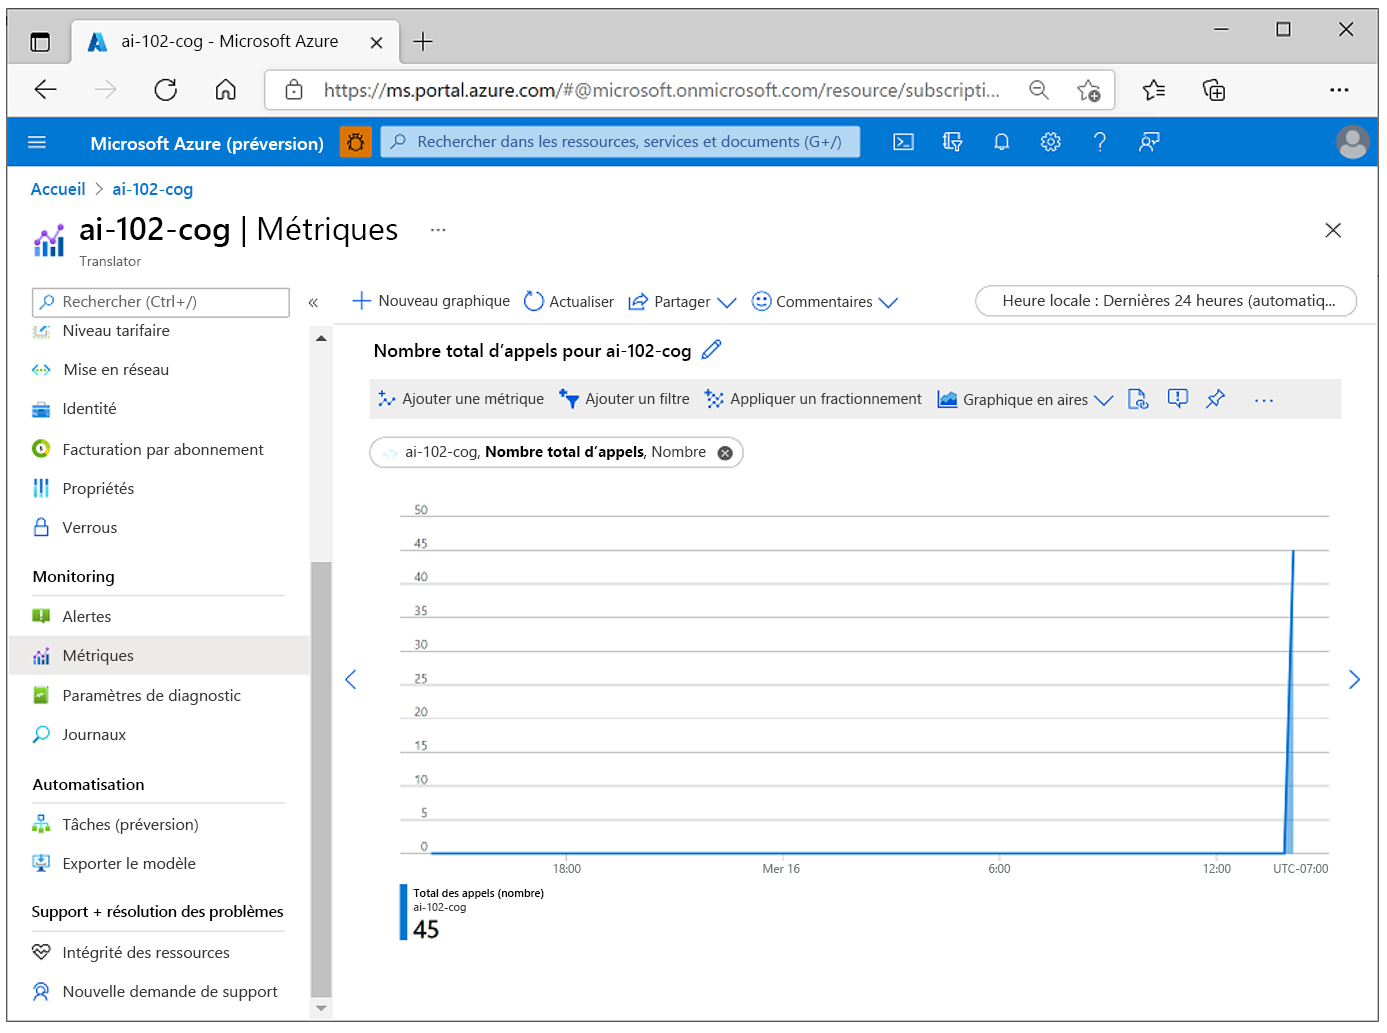
Task: Move chart view to previous time range
Action: point(351,680)
